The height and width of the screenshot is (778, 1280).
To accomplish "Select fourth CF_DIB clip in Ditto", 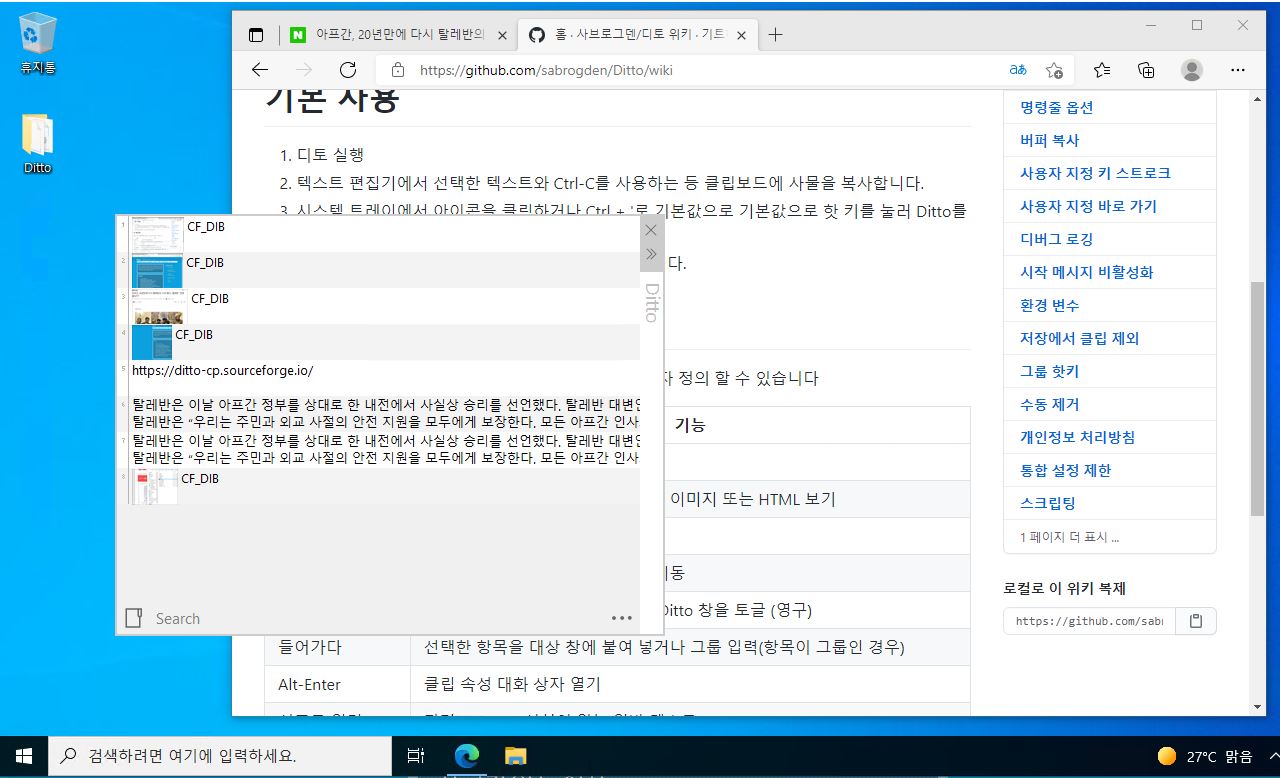I will pos(378,342).
